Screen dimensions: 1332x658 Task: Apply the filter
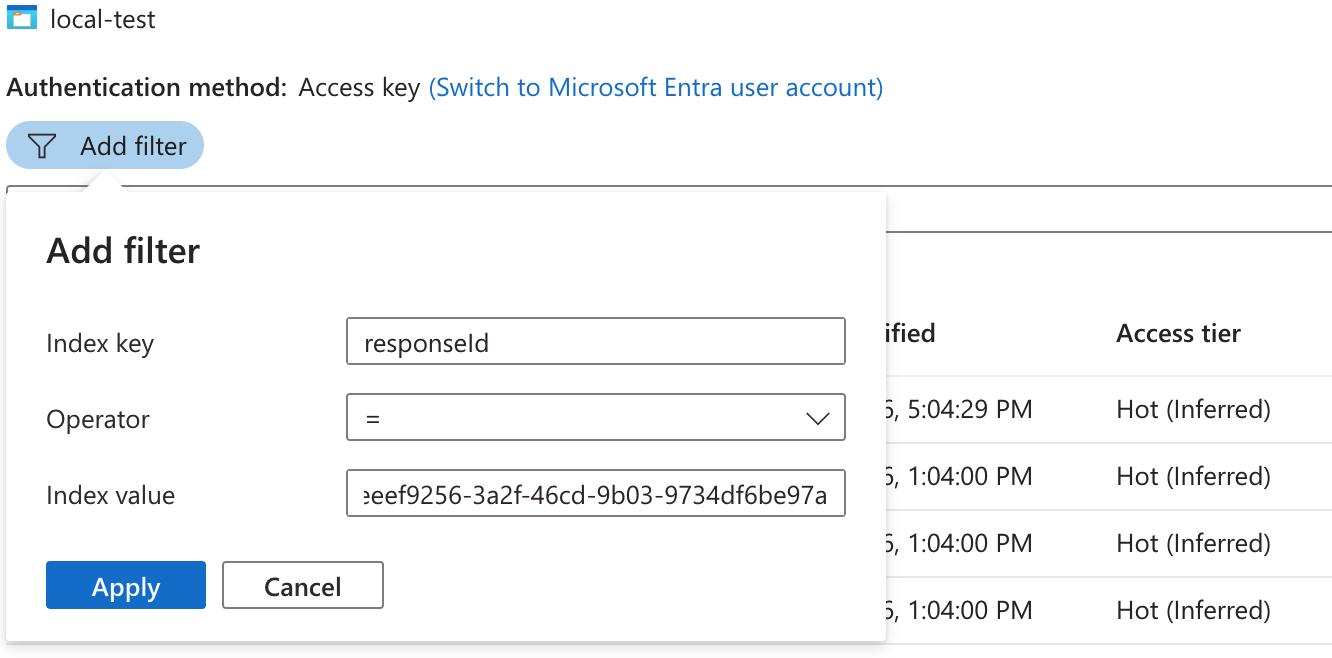[x=126, y=585]
